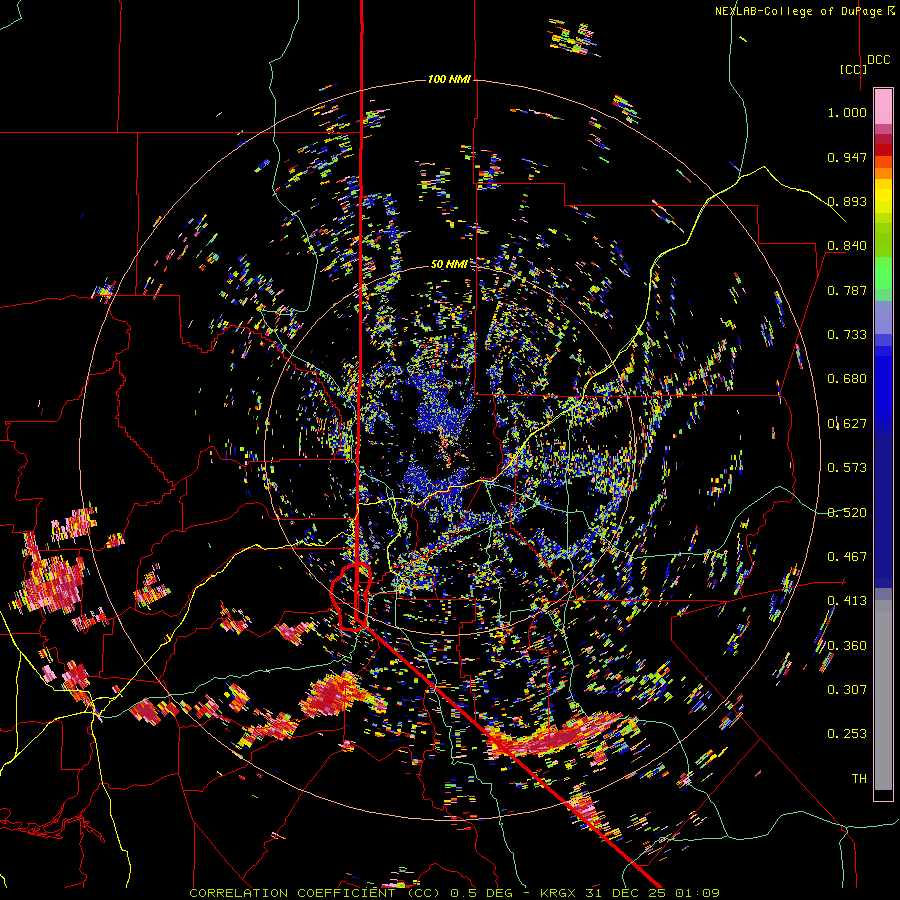Pick the gray segment of the color bar
Screen dimensions: 900x900
pos(883,695)
